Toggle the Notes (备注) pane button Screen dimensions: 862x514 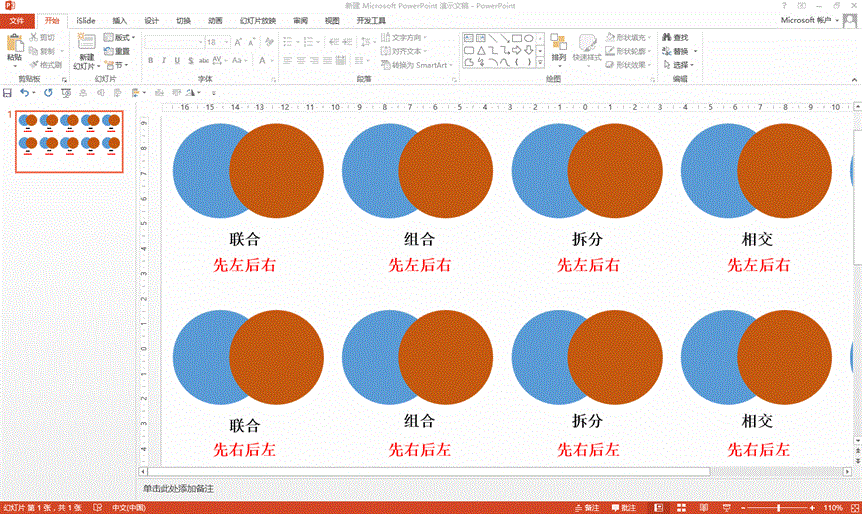tap(588, 507)
